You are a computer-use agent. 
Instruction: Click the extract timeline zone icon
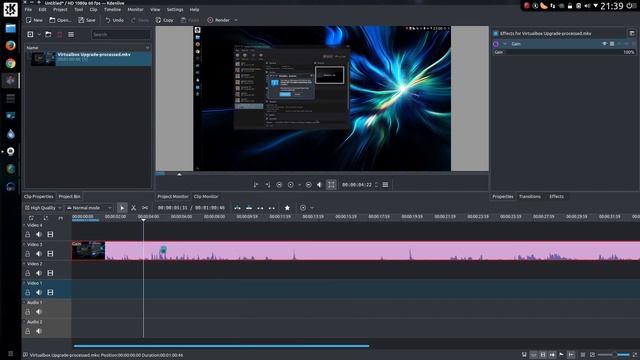tap(260, 208)
